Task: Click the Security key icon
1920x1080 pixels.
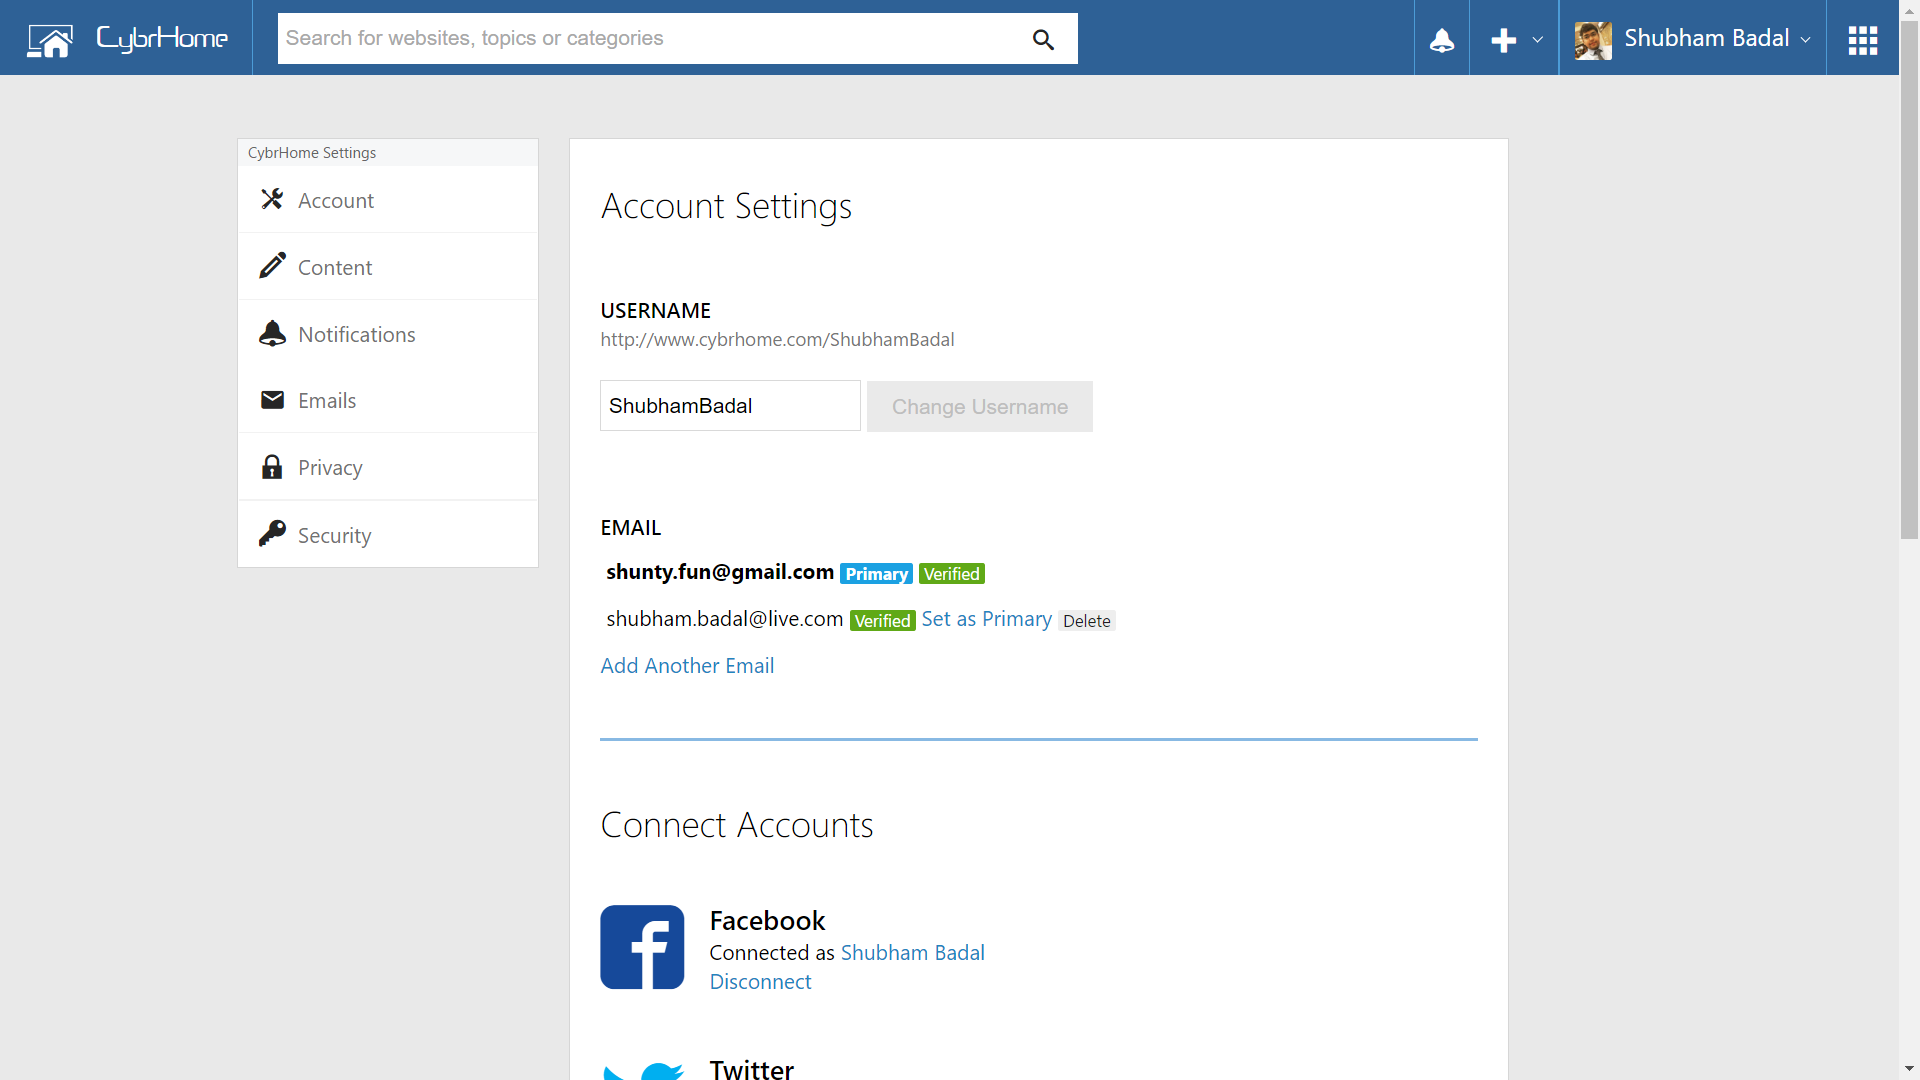Action: pyautogui.click(x=272, y=534)
